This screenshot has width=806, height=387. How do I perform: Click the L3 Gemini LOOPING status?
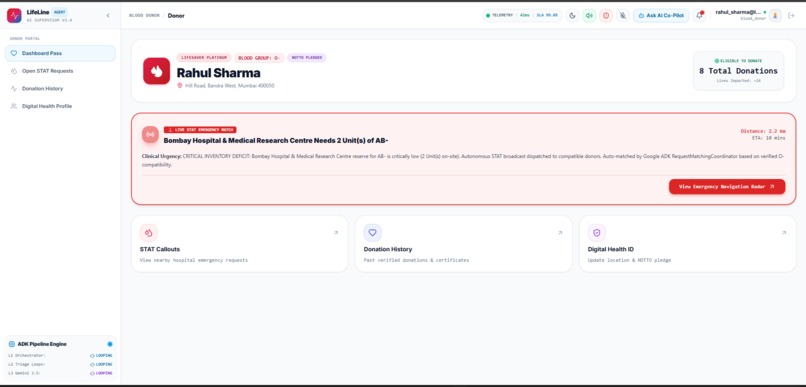coord(101,373)
